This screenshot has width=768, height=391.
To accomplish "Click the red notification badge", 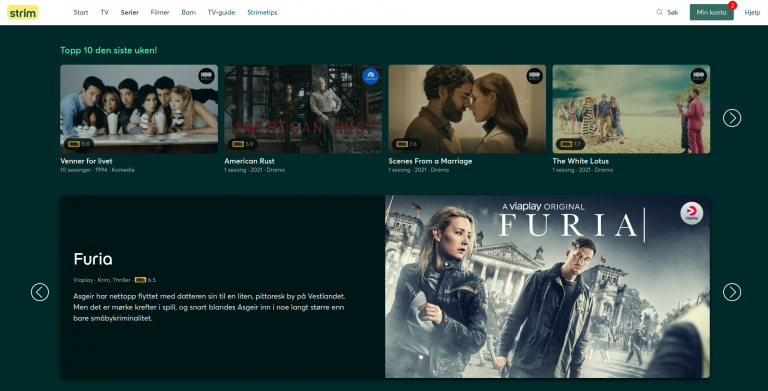I will tap(732, 5).
